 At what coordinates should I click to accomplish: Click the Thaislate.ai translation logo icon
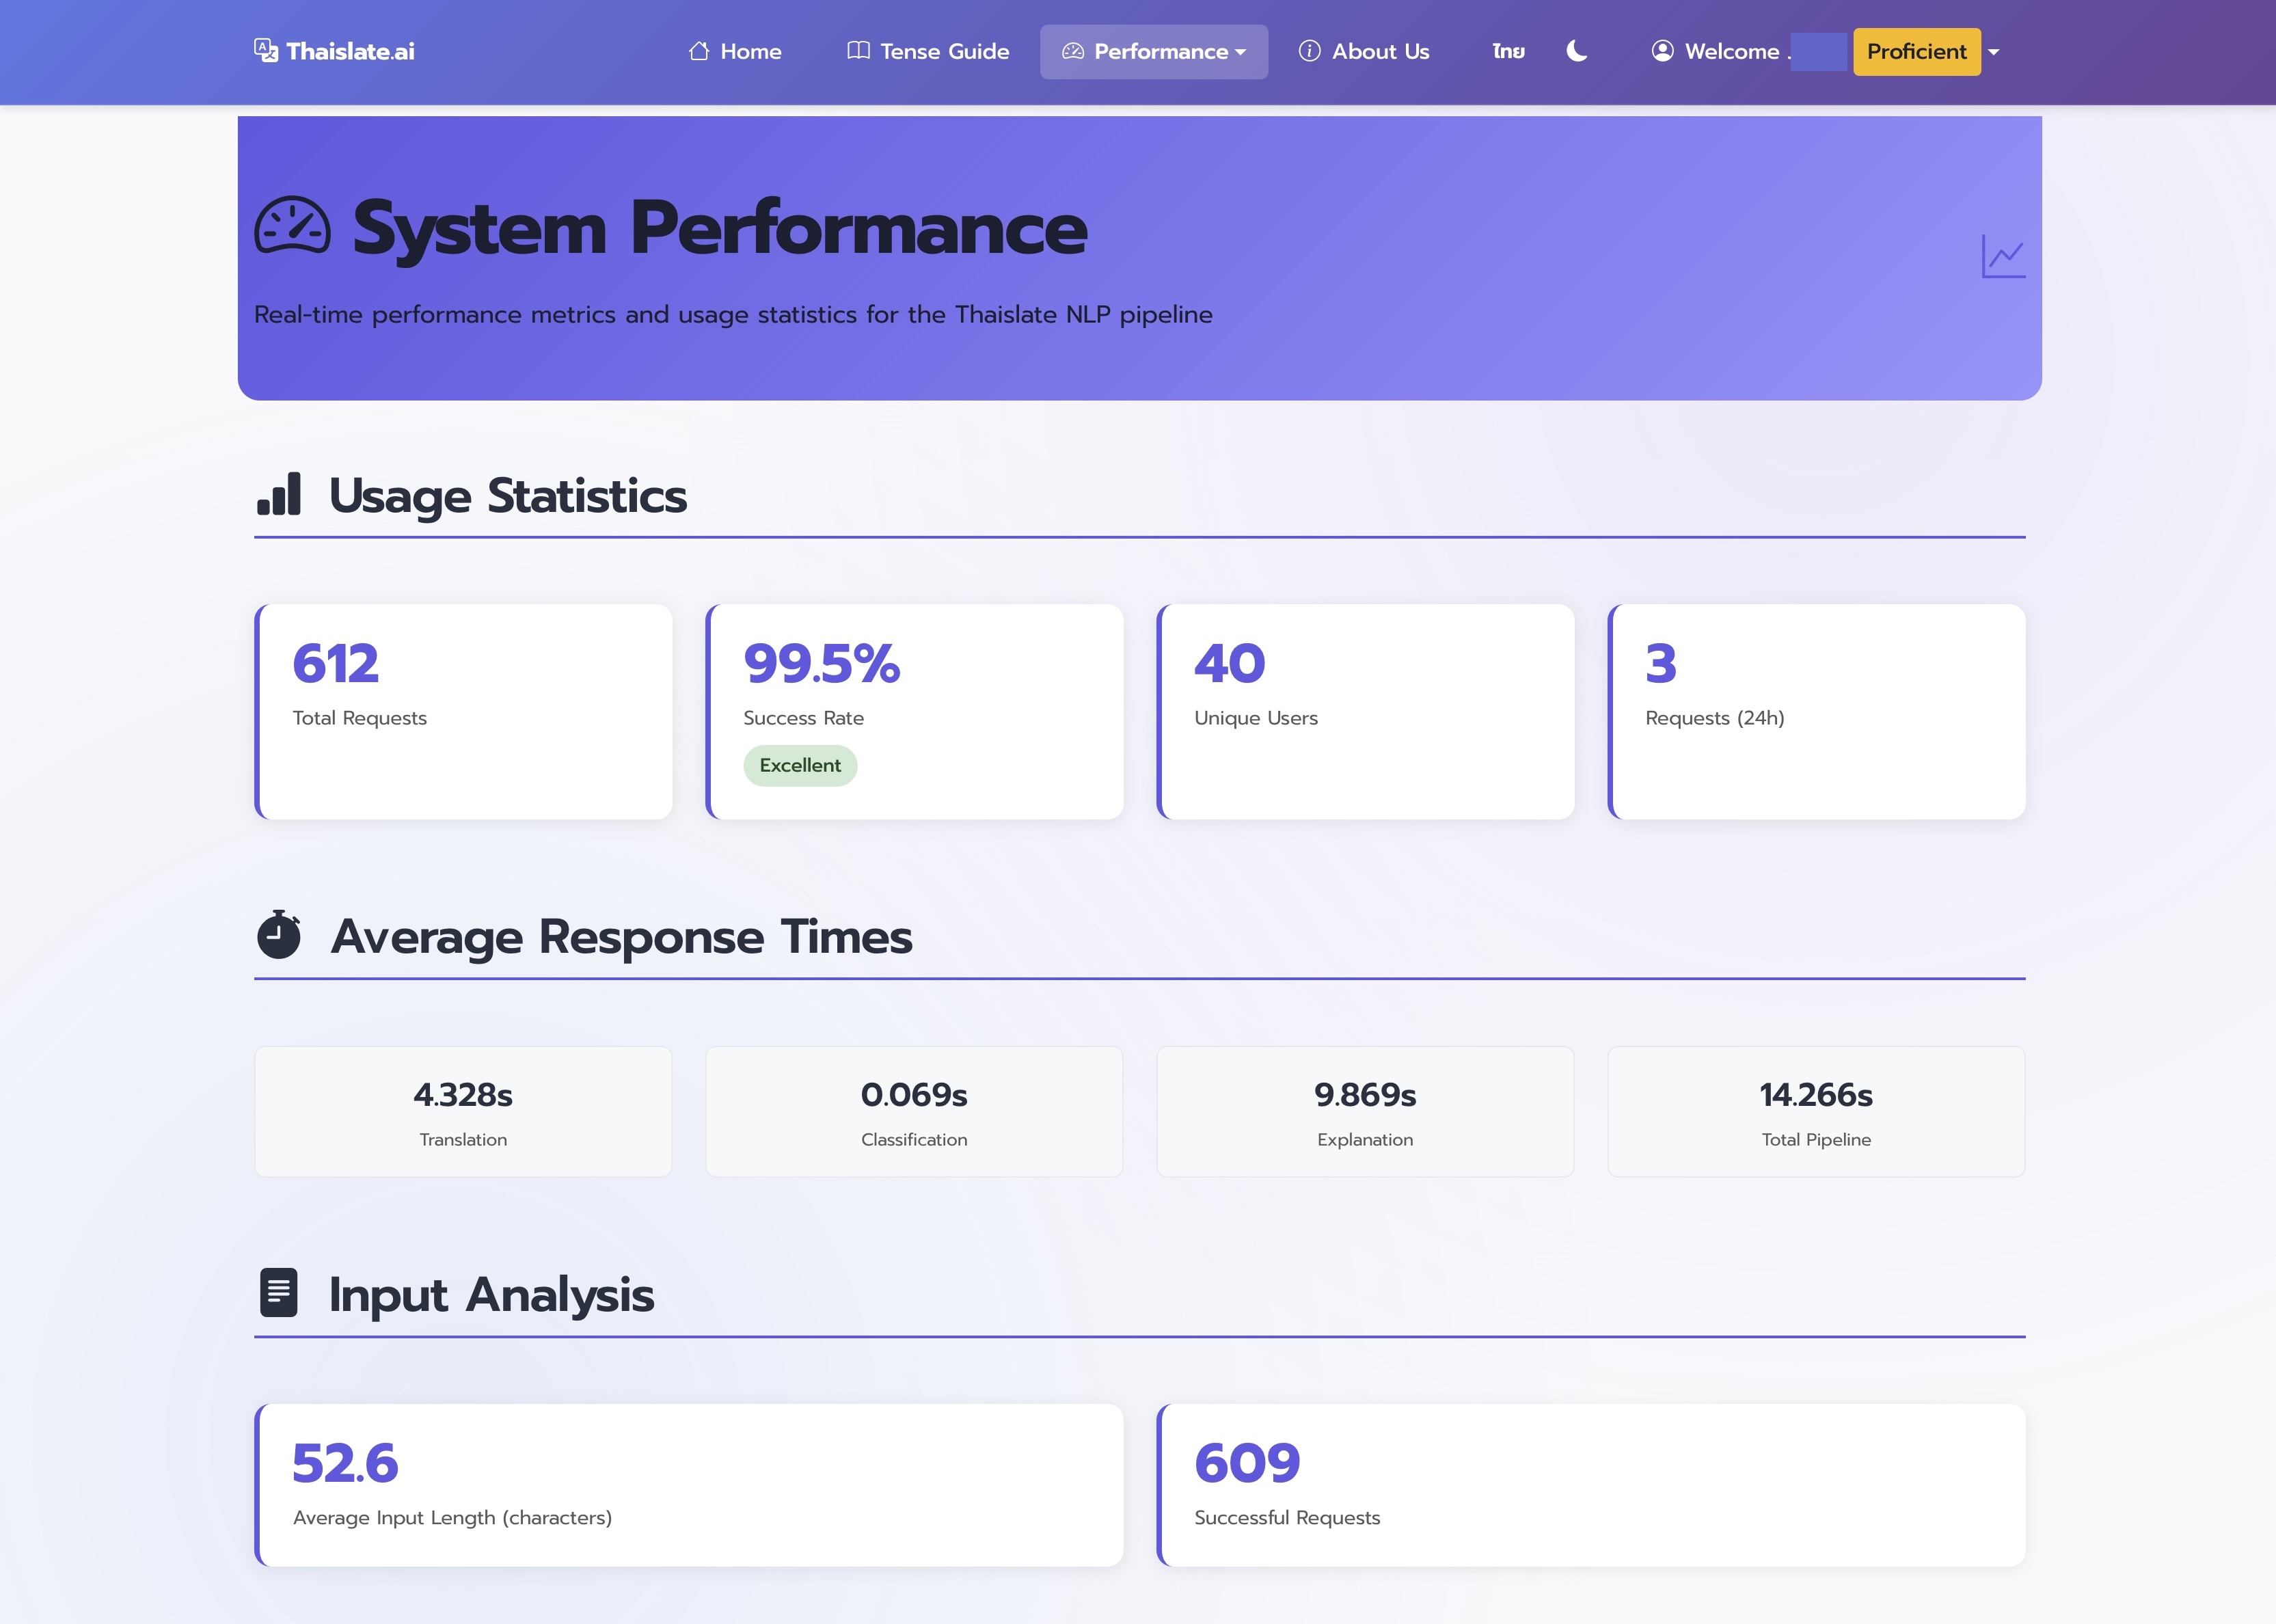pos(266,49)
